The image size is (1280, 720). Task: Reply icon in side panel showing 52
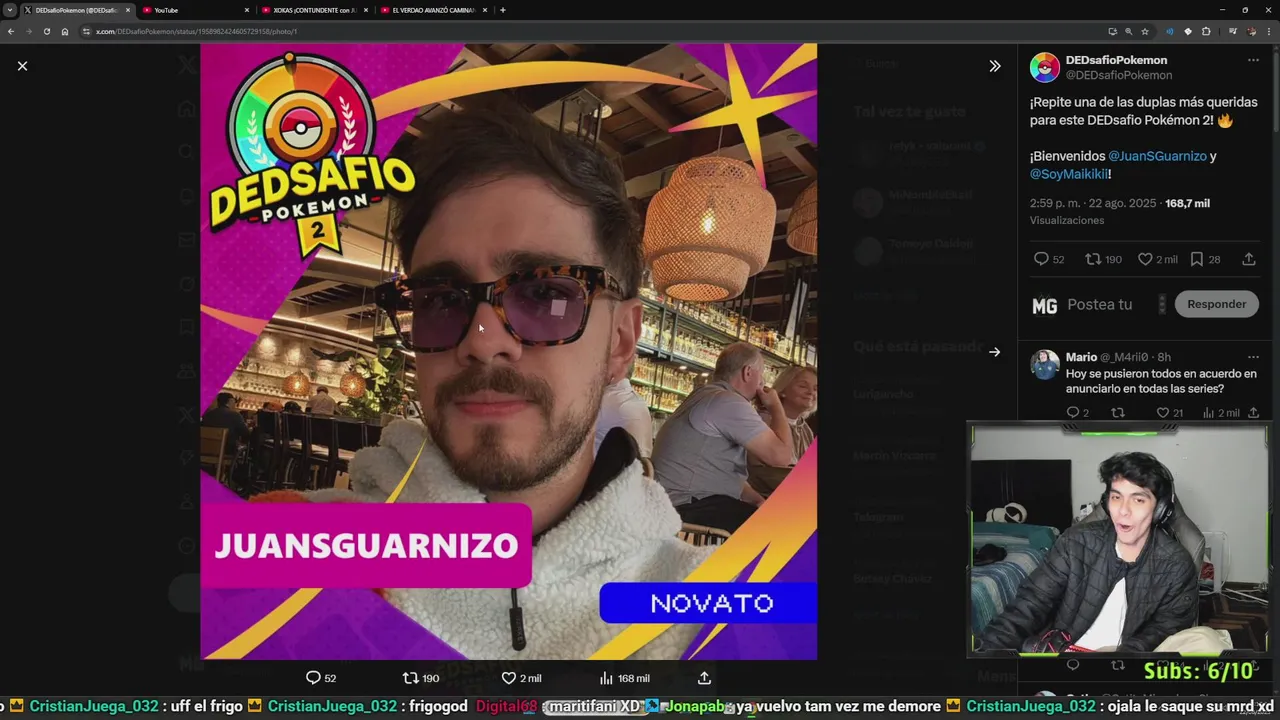tap(1041, 259)
